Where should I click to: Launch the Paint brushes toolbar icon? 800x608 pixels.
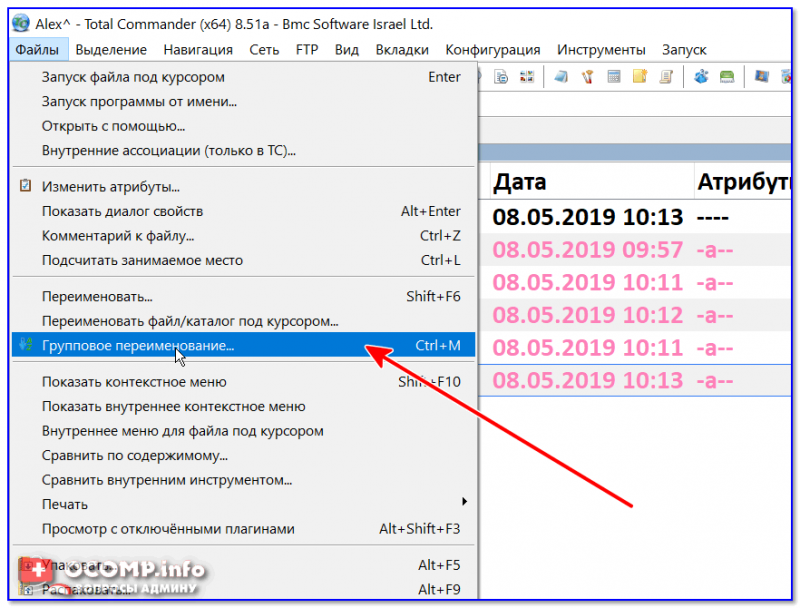tap(587, 77)
